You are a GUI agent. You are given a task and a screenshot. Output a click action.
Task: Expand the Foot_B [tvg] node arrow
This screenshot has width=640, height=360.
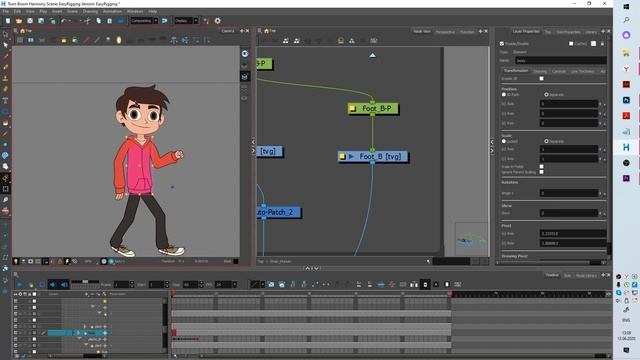pyautogui.click(x=351, y=156)
